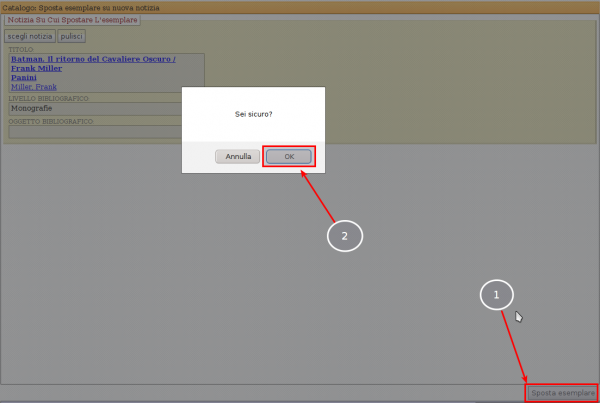The image size is (600, 403).
Task: Click the numbered circle marker 2
Action: (x=345, y=236)
